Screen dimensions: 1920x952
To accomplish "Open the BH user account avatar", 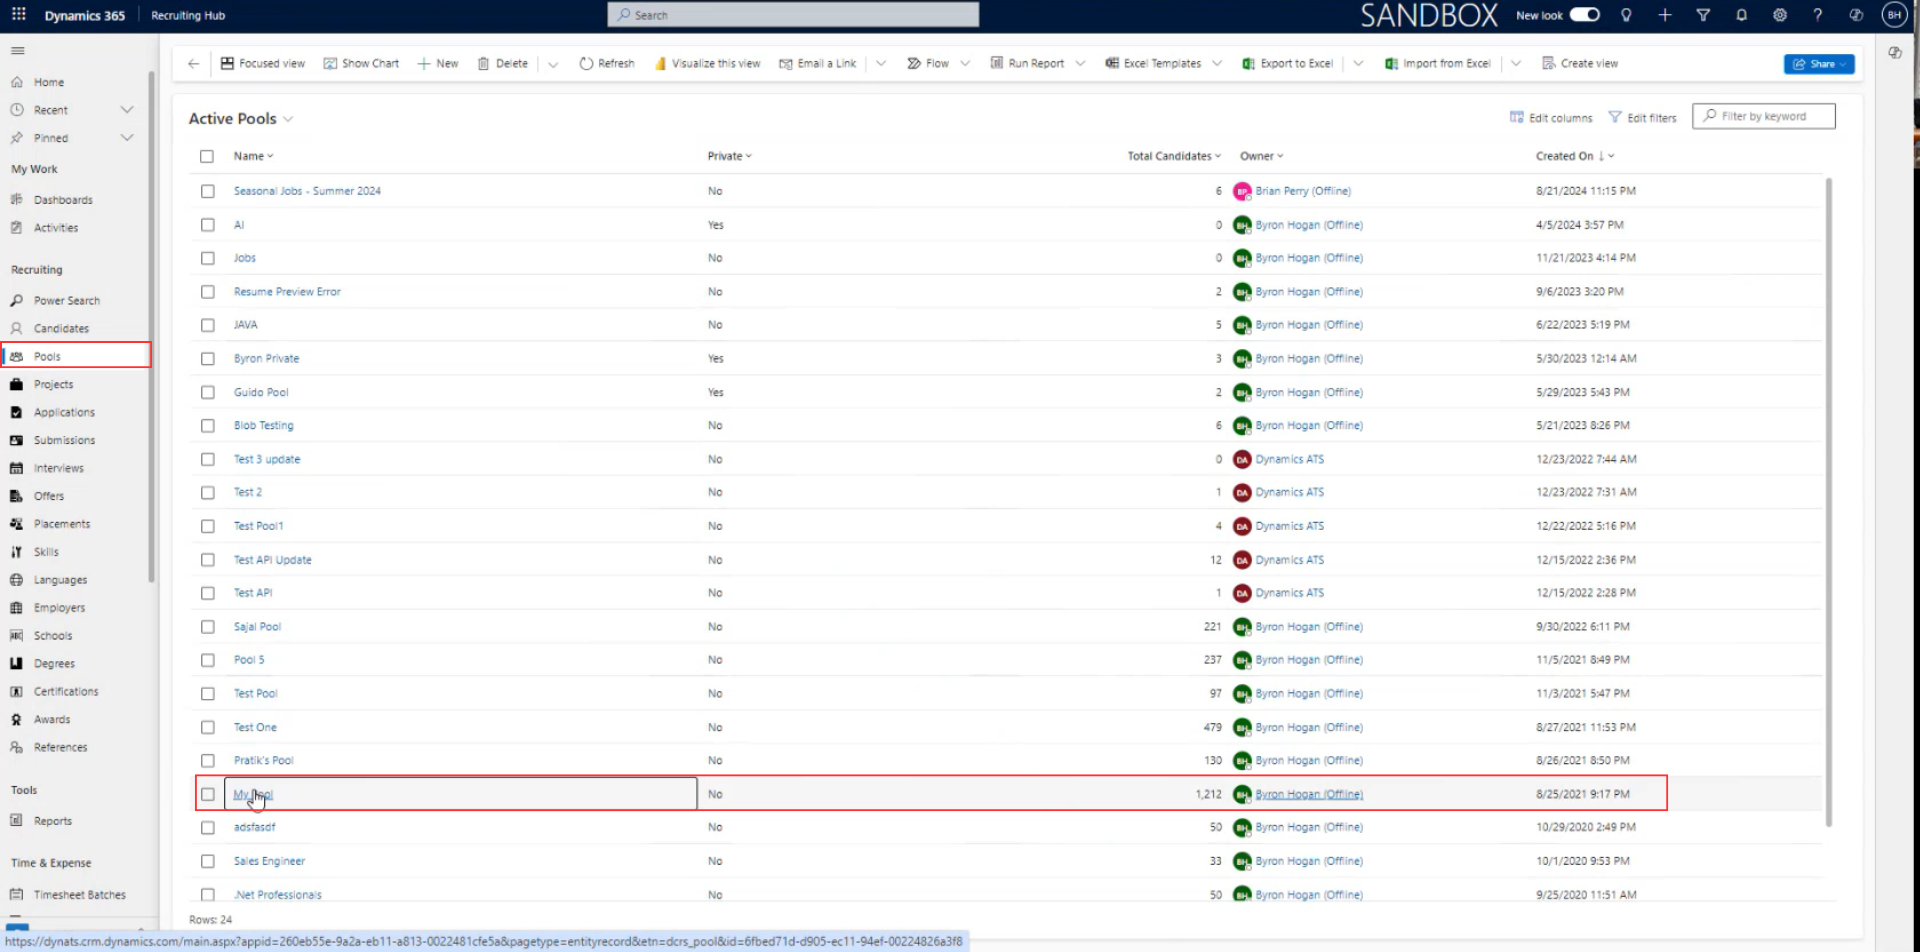I will click(x=1893, y=15).
